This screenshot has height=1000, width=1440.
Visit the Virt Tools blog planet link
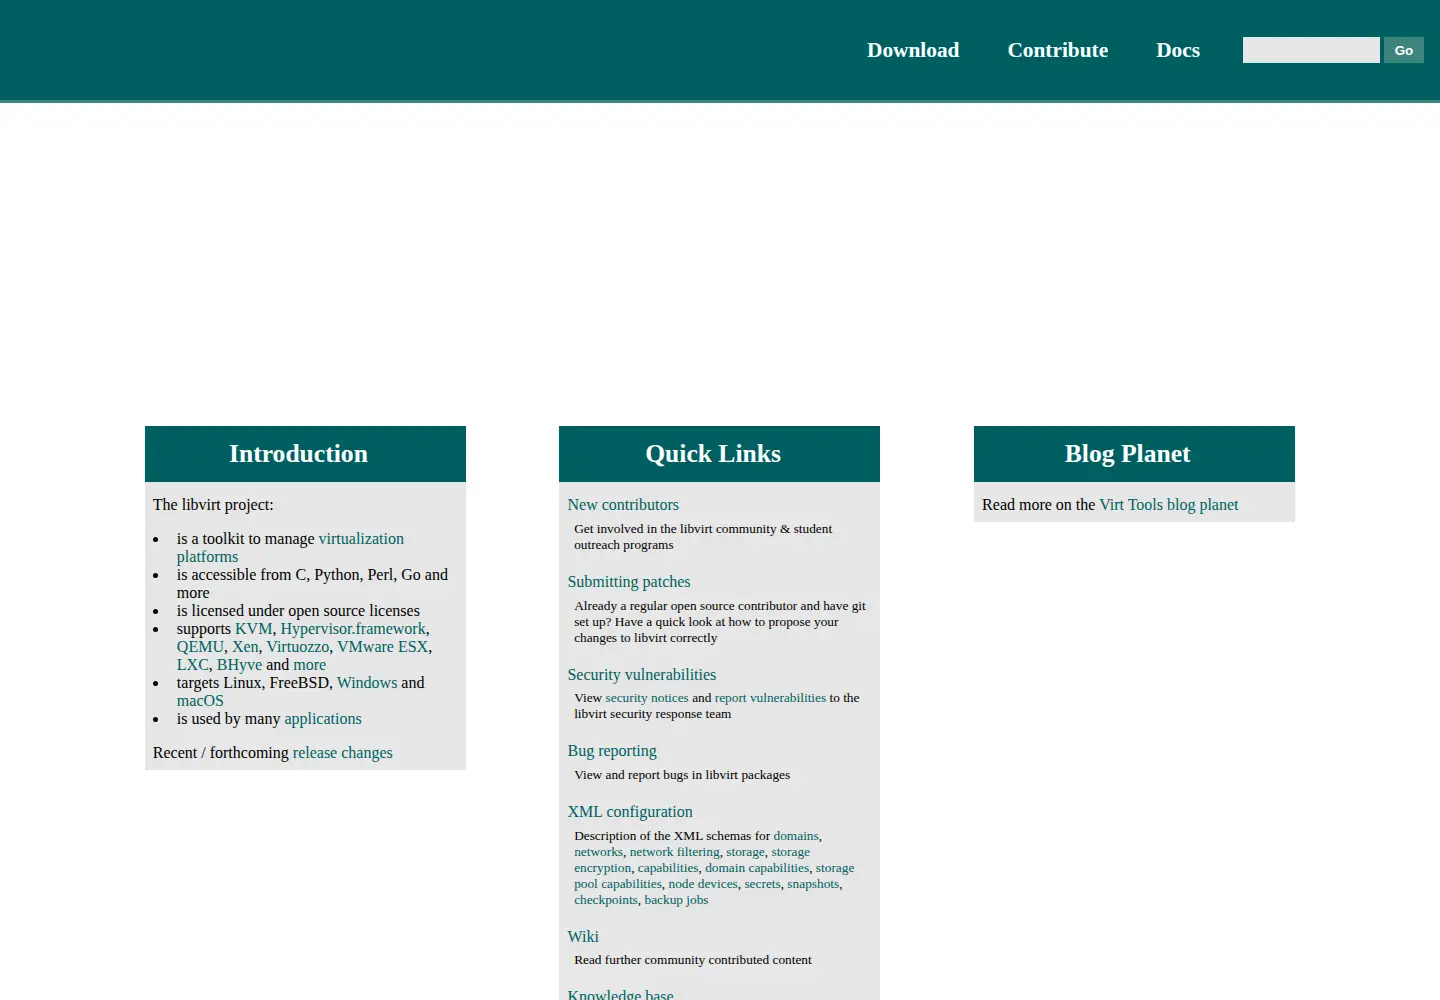coord(1169,505)
